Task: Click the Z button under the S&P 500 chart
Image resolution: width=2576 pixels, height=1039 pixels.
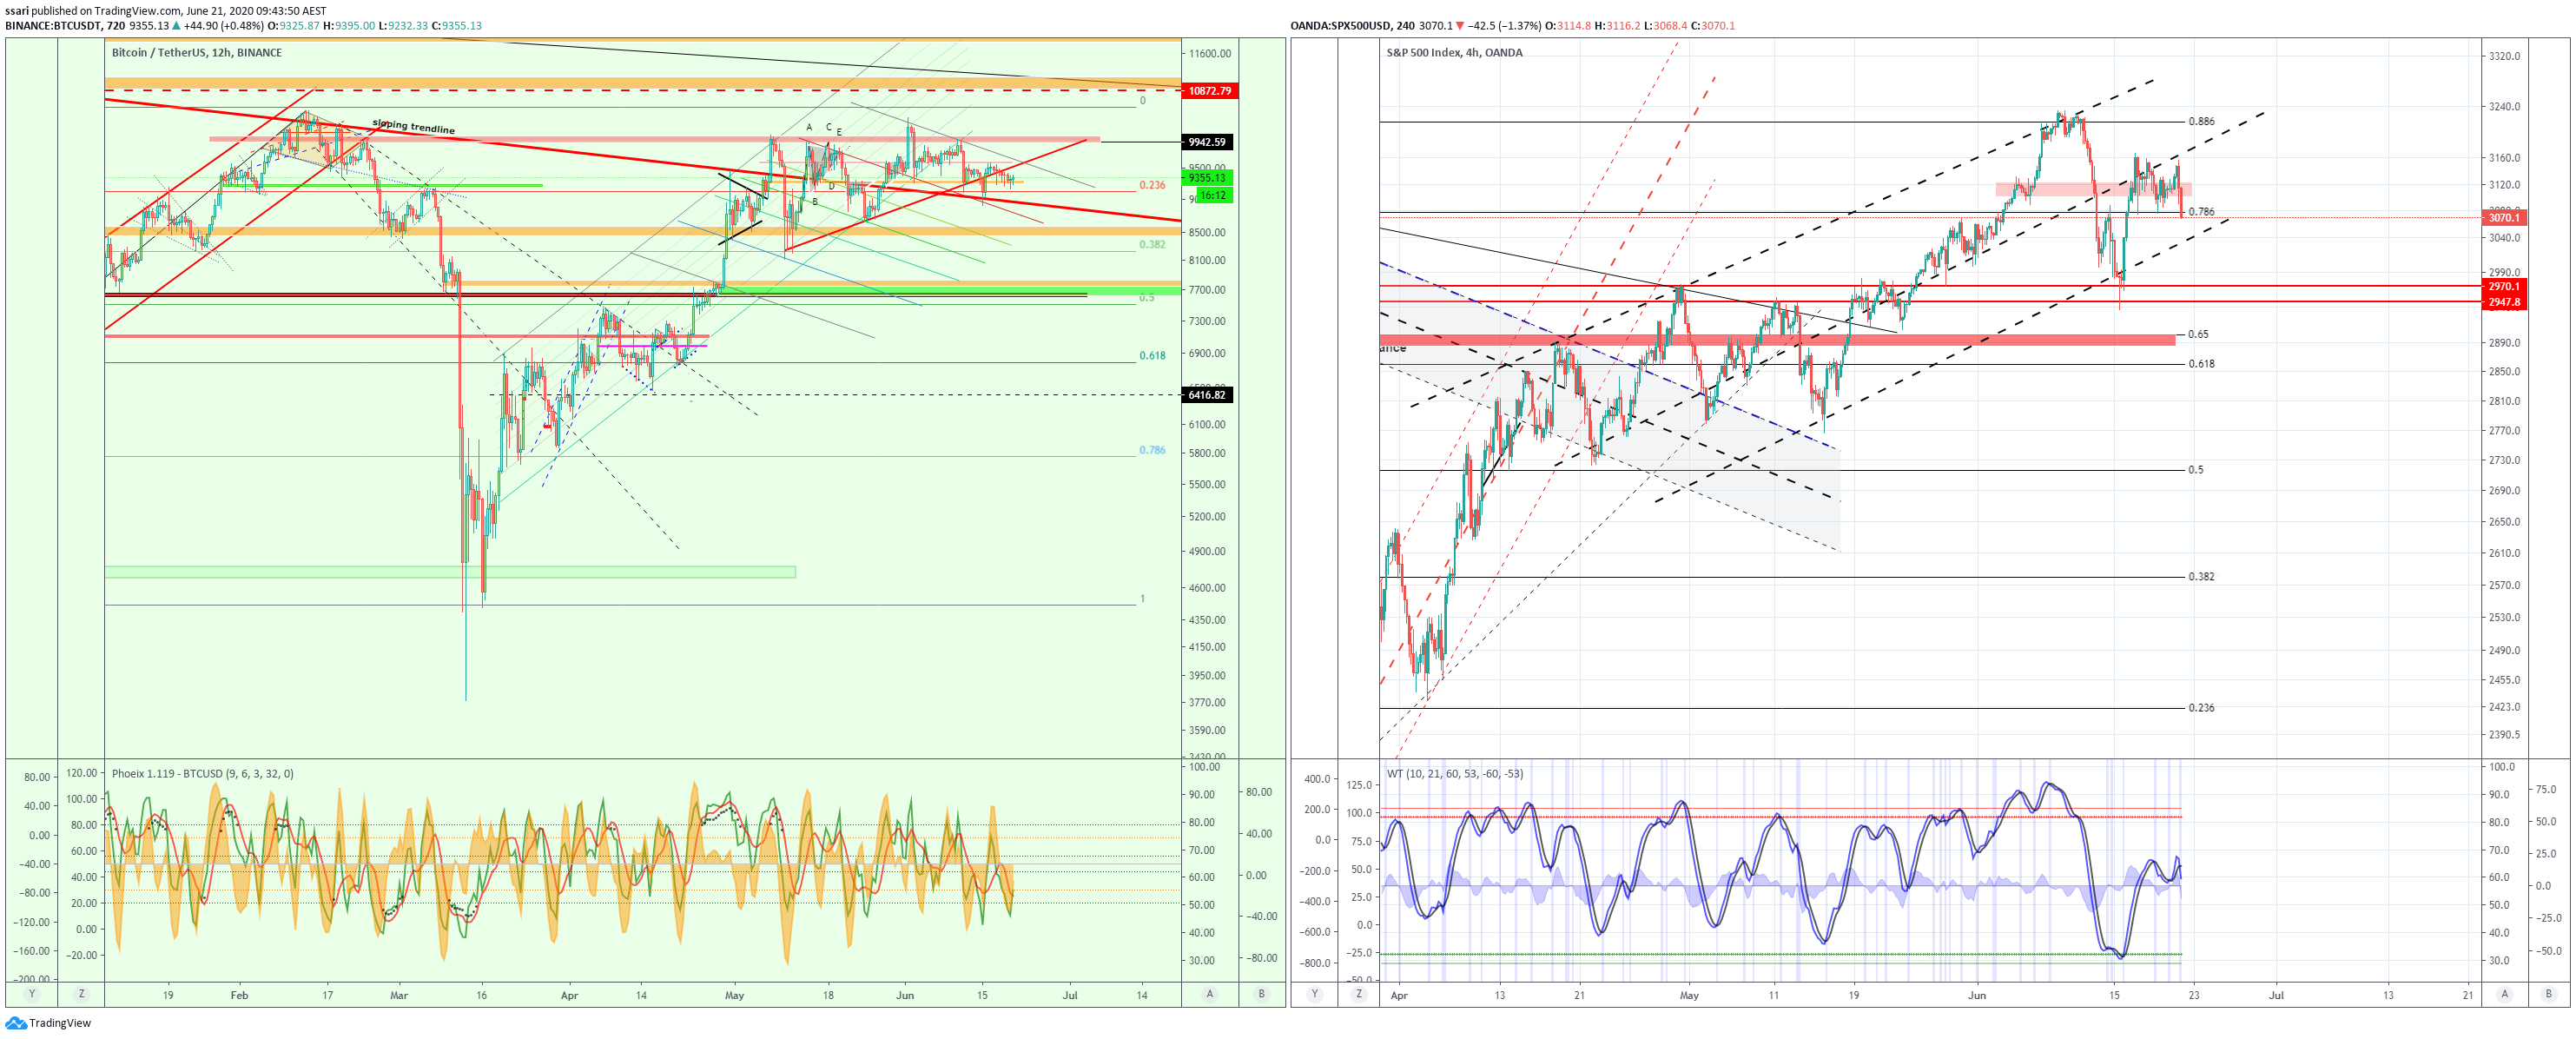Action: (x=1358, y=994)
